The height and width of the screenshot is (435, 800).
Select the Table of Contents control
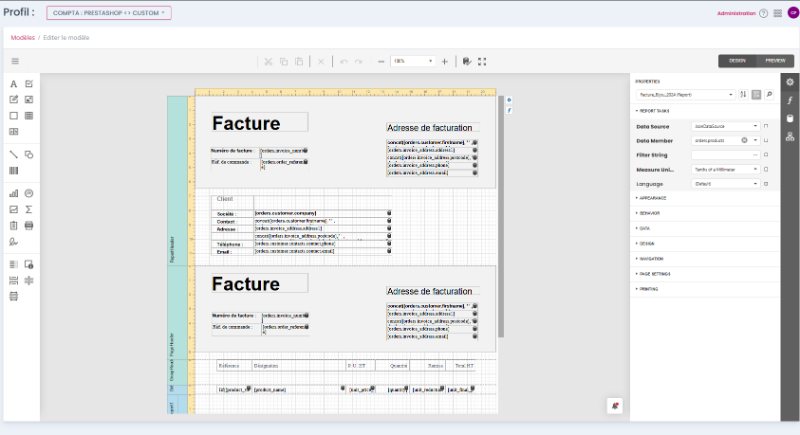[14, 264]
